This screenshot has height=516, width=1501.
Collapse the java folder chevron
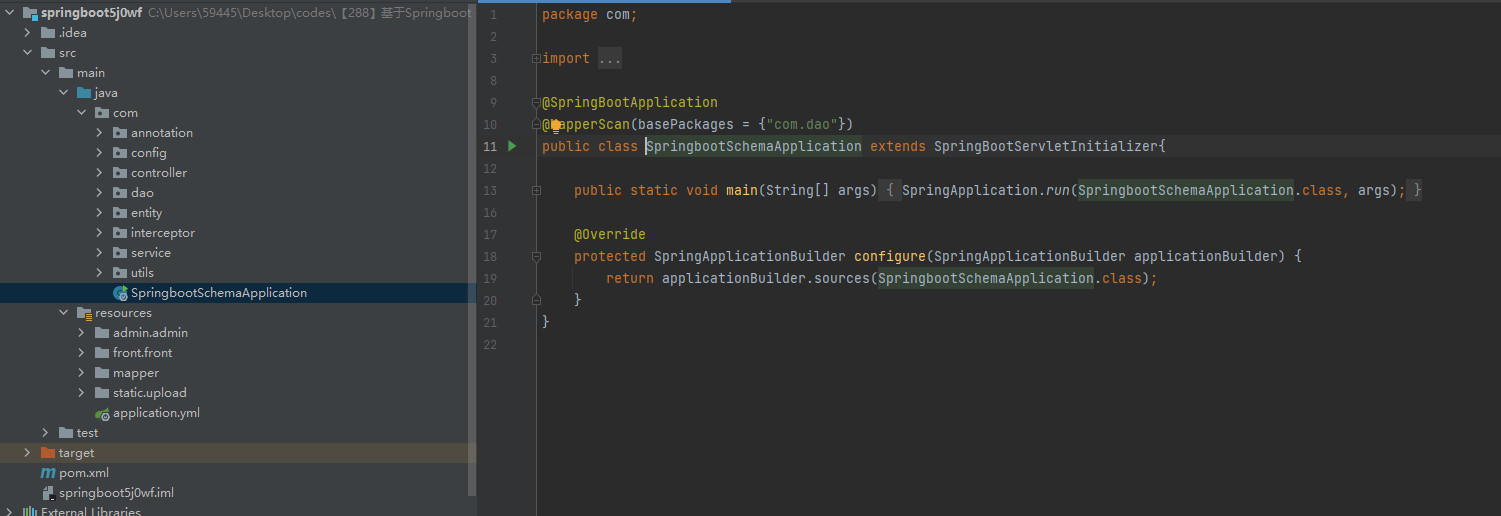64,93
